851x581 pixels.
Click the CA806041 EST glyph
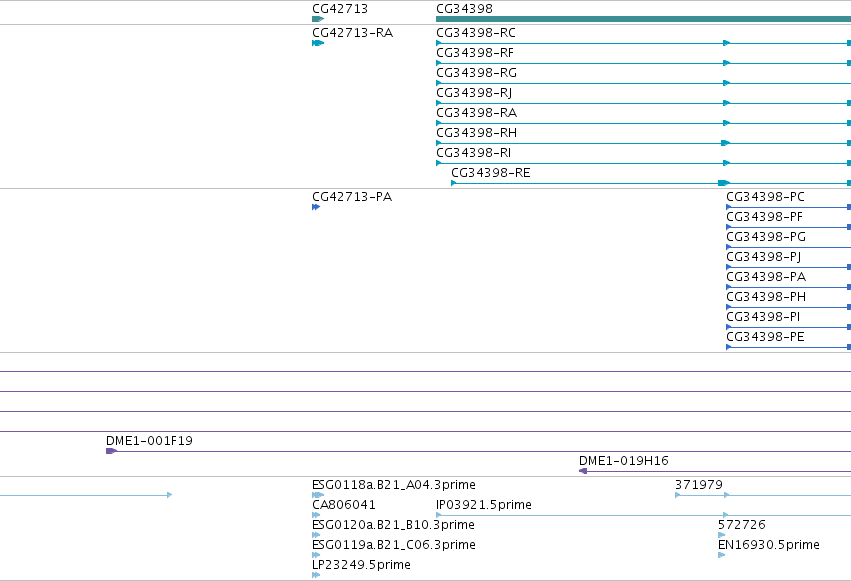[316, 515]
